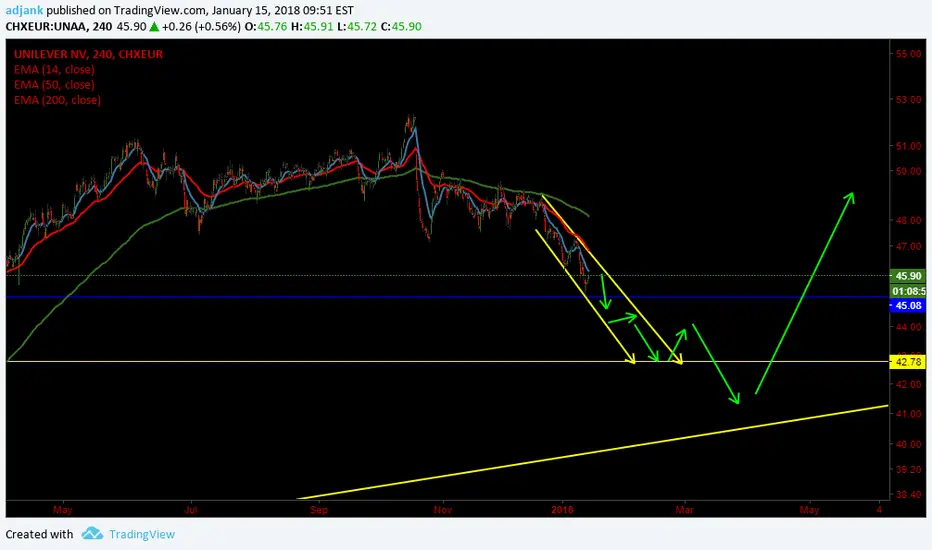Click the Jul time axis label

[x=191, y=510]
